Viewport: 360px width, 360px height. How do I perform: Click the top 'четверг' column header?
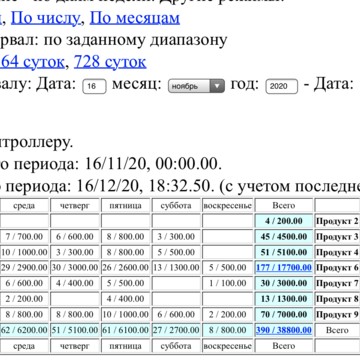click(75, 205)
